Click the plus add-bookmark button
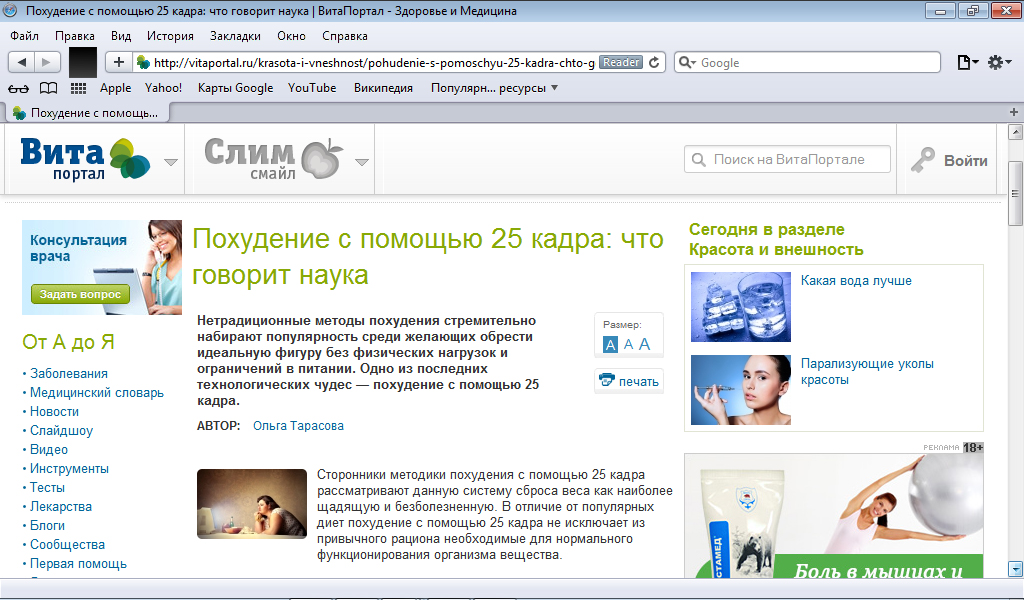 coord(119,62)
